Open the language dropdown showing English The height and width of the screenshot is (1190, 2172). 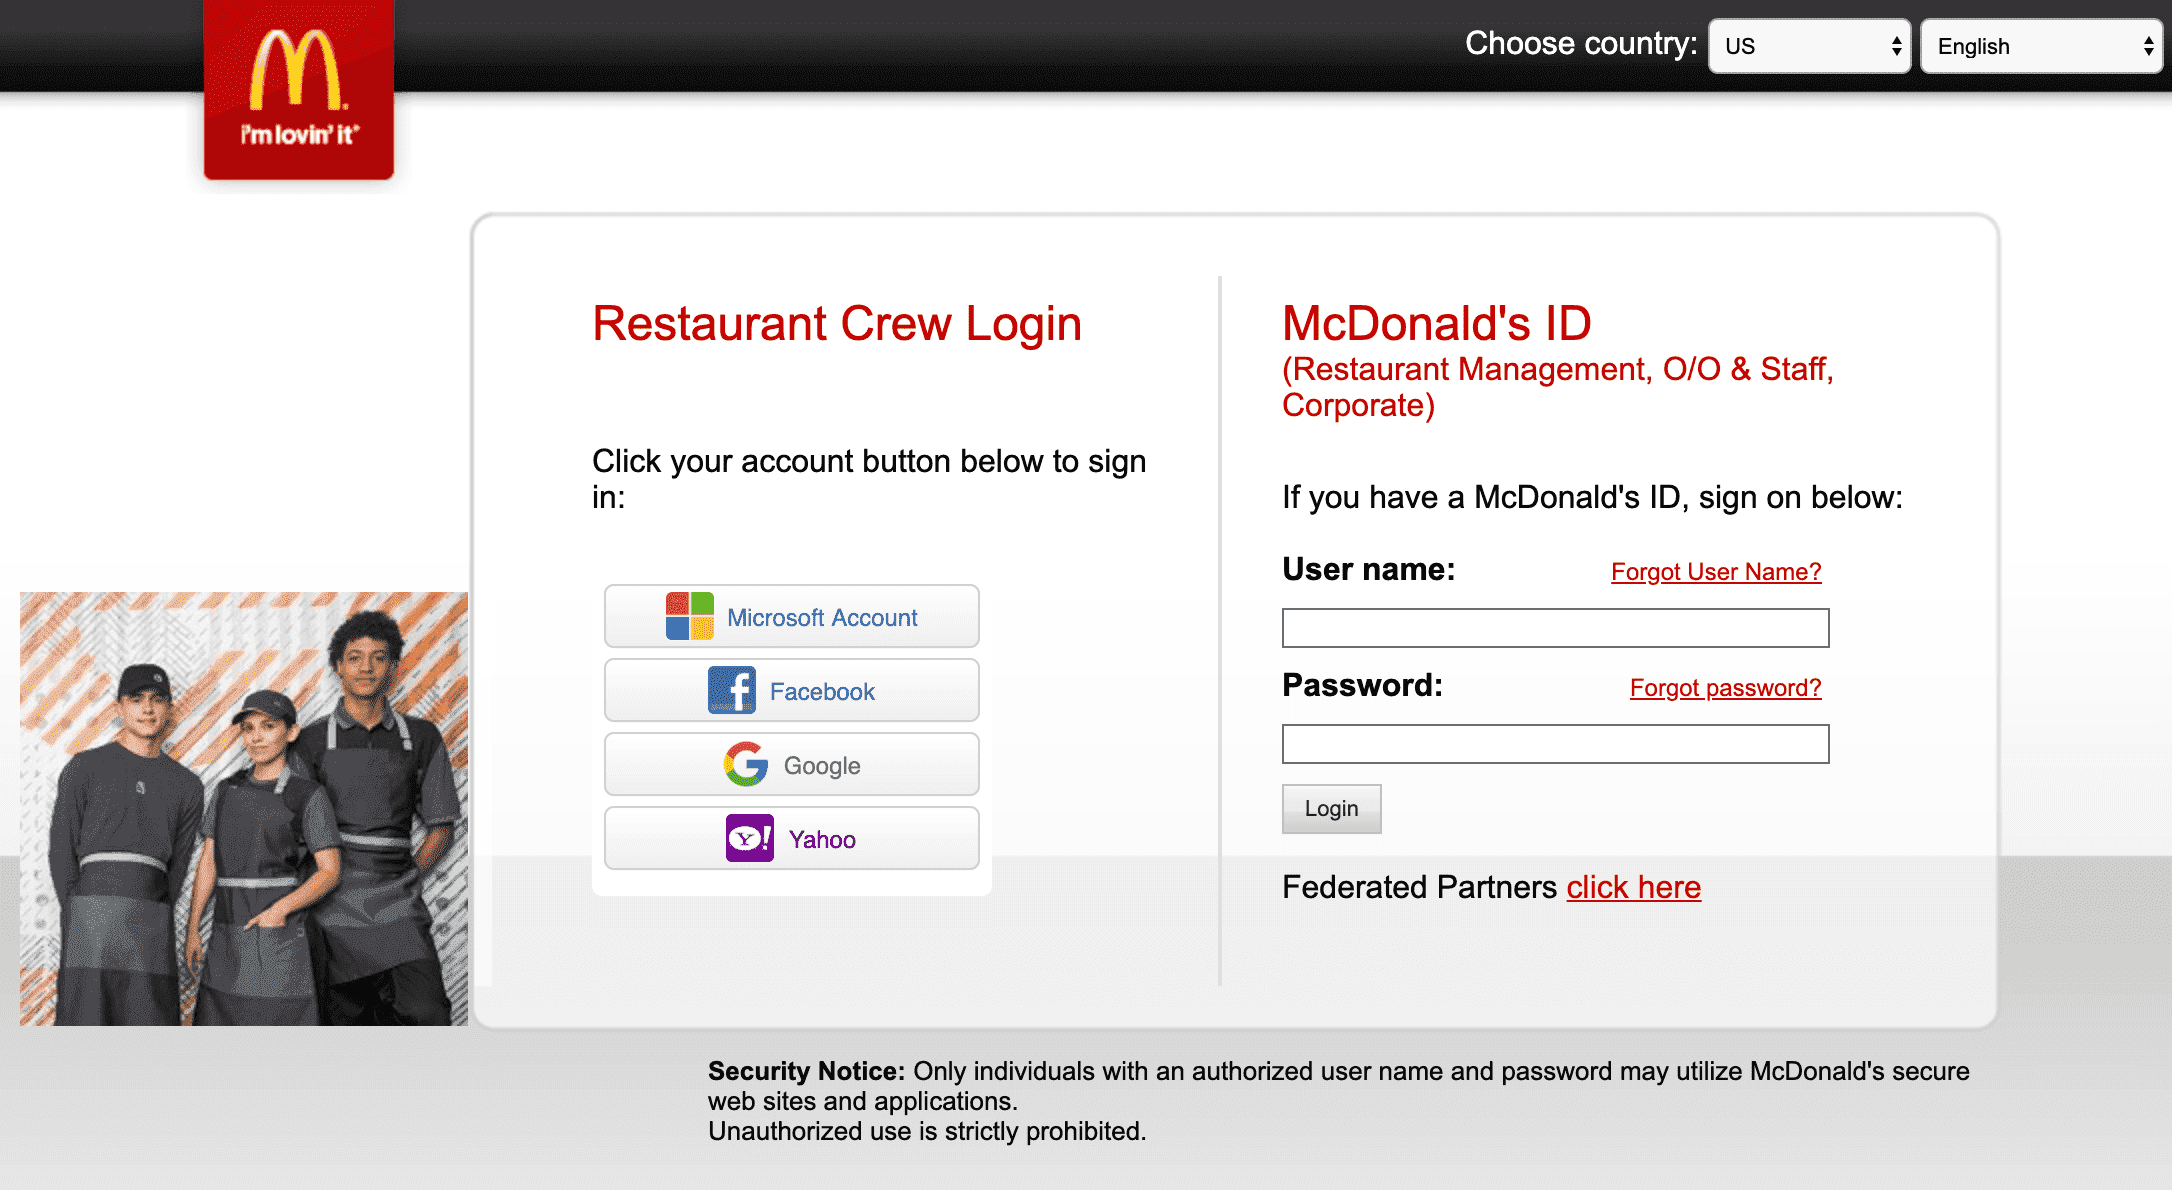tap(2041, 46)
